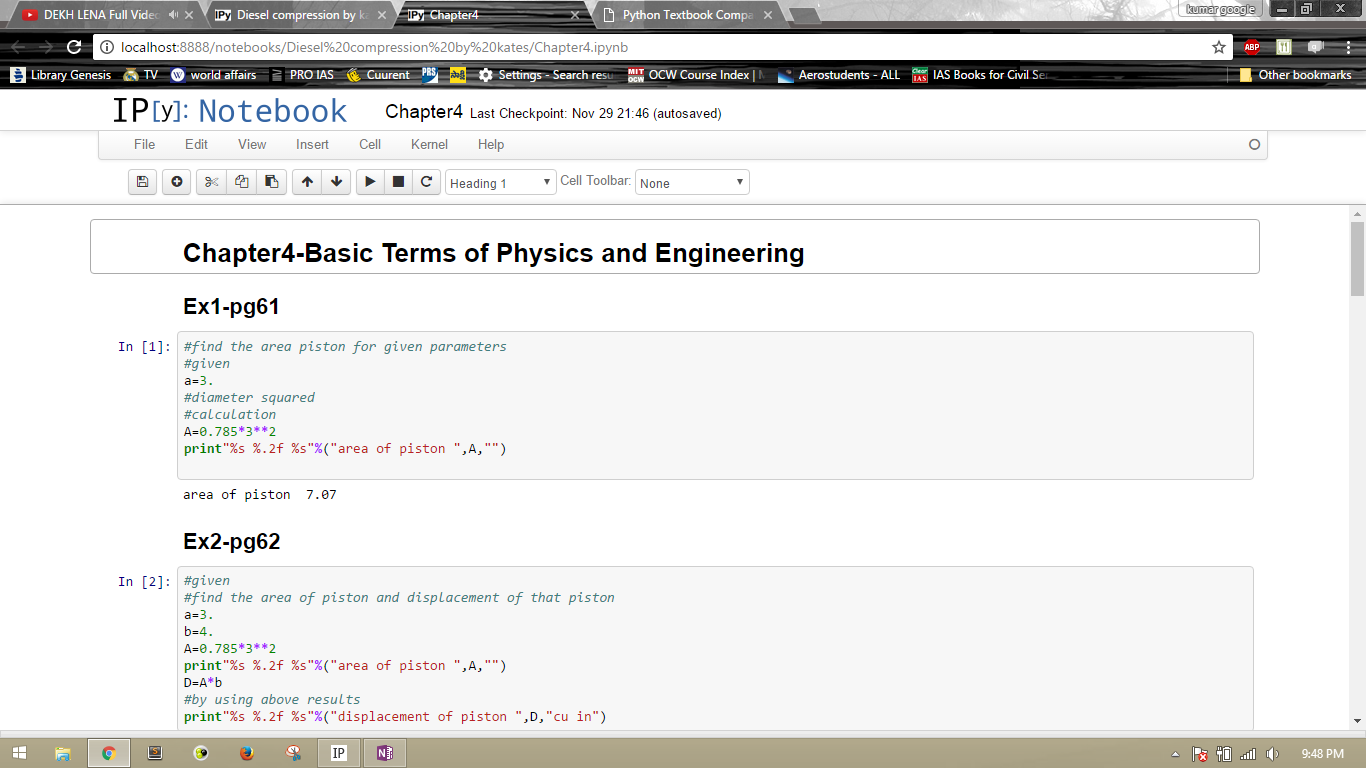Move selected cell down with arrow icon
Screen dimensions: 1366x768
point(336,182)
